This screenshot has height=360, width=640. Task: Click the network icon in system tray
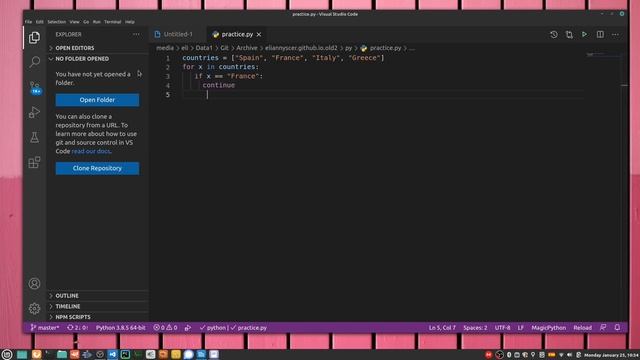coord(561,355)
